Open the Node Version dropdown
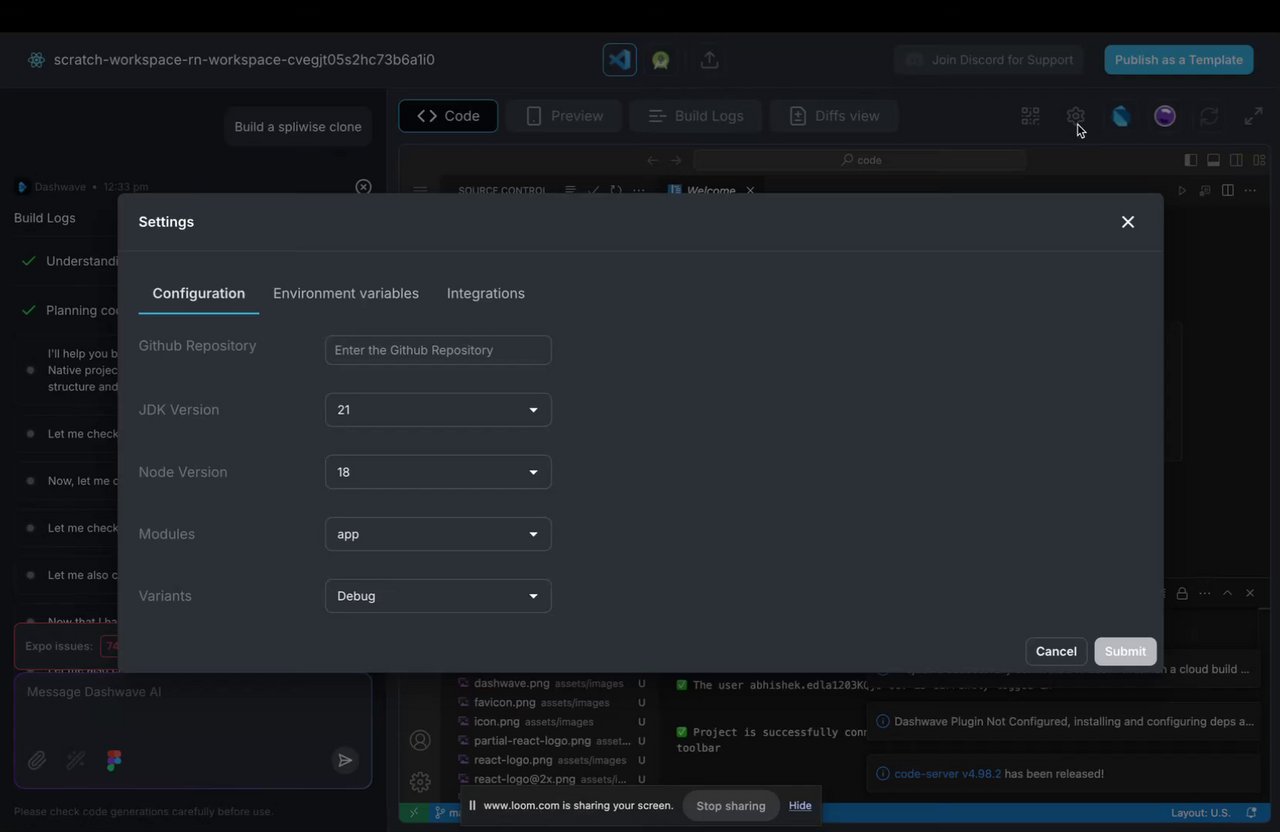1280x832 pixels. pos(438,472)
